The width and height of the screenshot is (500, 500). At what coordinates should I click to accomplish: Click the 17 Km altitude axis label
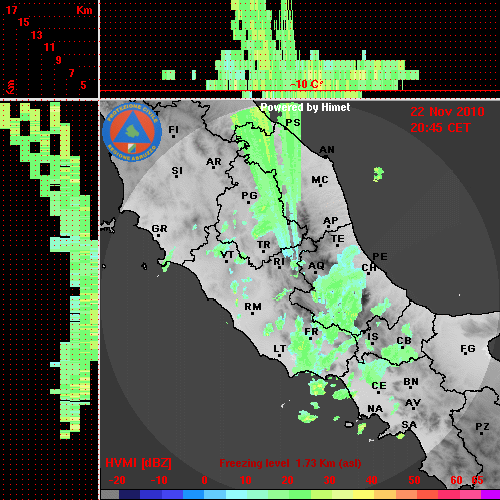pos(11,10)
